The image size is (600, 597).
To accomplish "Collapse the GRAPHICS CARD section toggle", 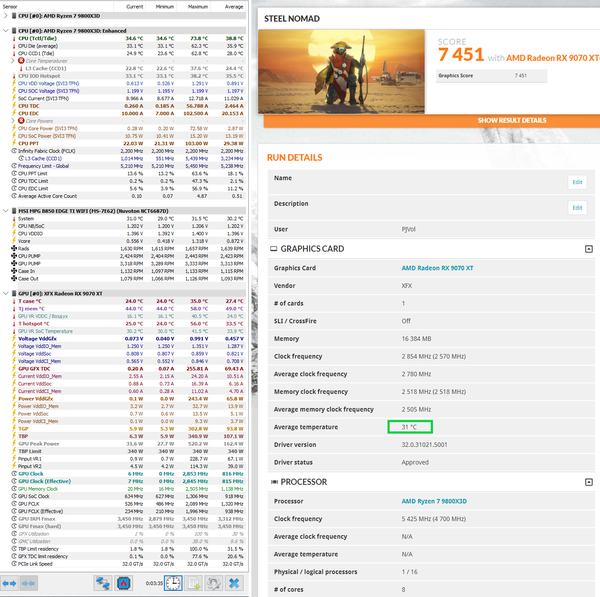I will click(x=589, y=249).
